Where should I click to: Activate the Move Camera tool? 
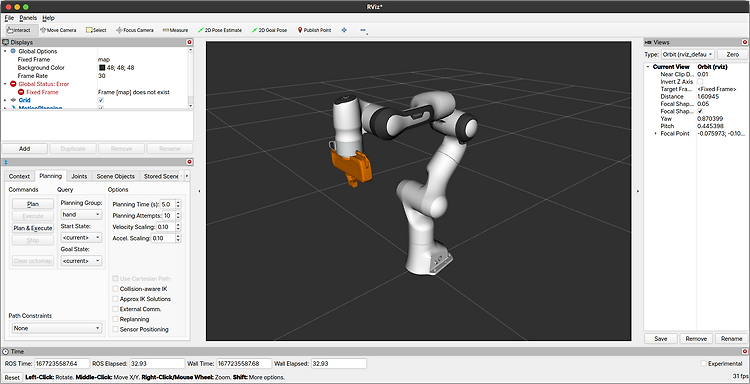tap(58, 30)
